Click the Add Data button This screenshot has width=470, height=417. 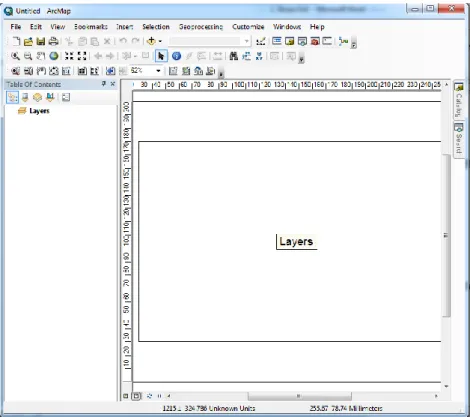[x=151, y=41]
